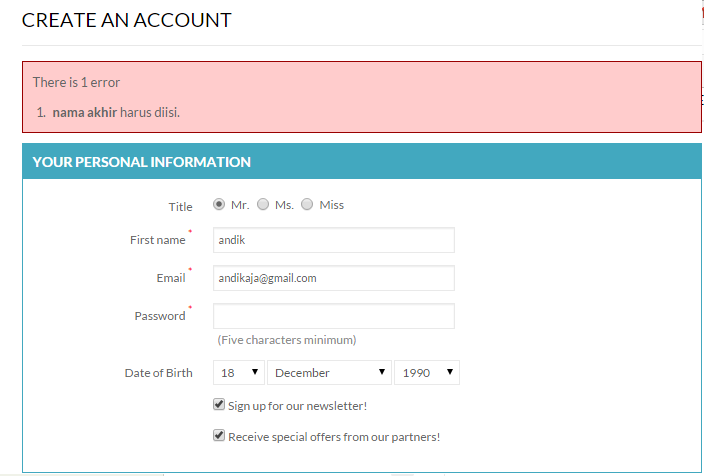The height and width of the screenshot is (476, 704).
Task: Toggle the newsletter sign-up checkbox
Action: 219,405
